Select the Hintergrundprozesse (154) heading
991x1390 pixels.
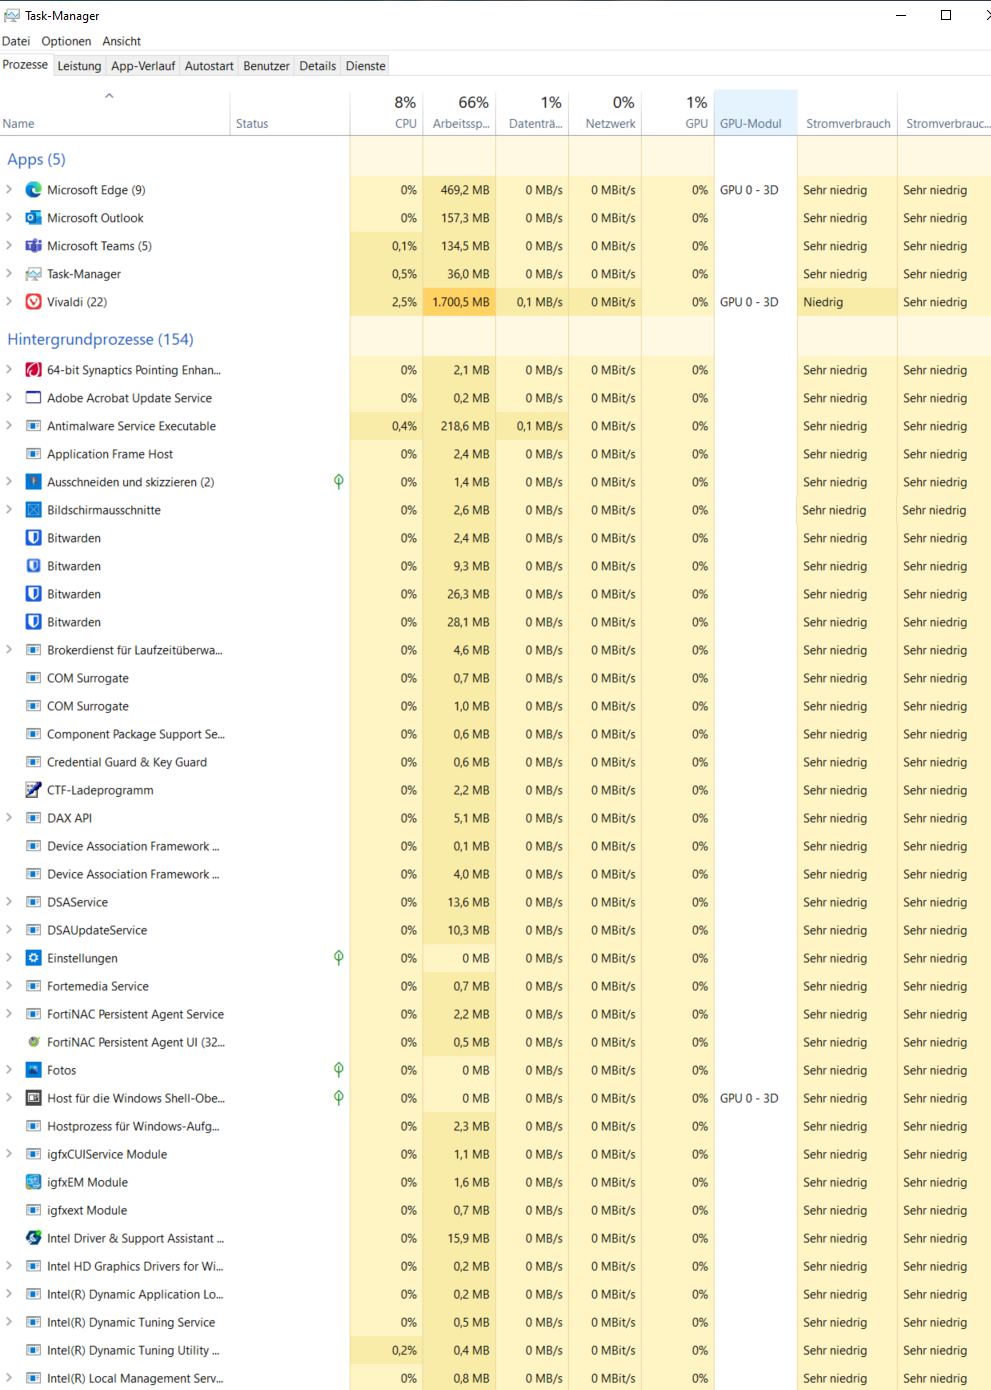100,340
